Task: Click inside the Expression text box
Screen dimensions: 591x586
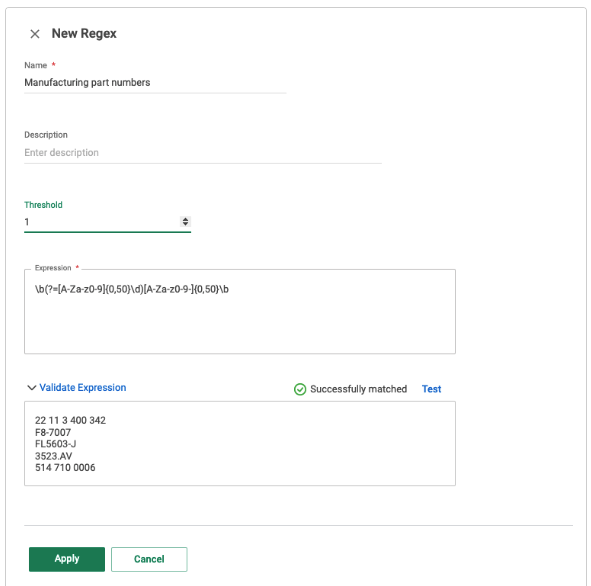Action: click(x=240, y=311)
